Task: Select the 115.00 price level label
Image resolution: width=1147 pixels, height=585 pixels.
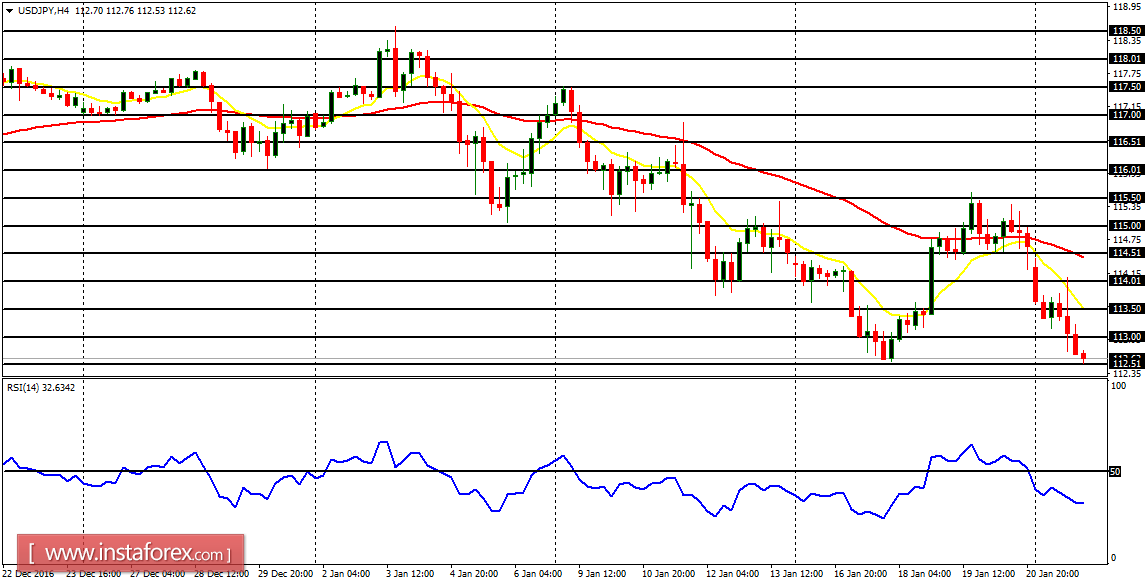Action: 1128,227
